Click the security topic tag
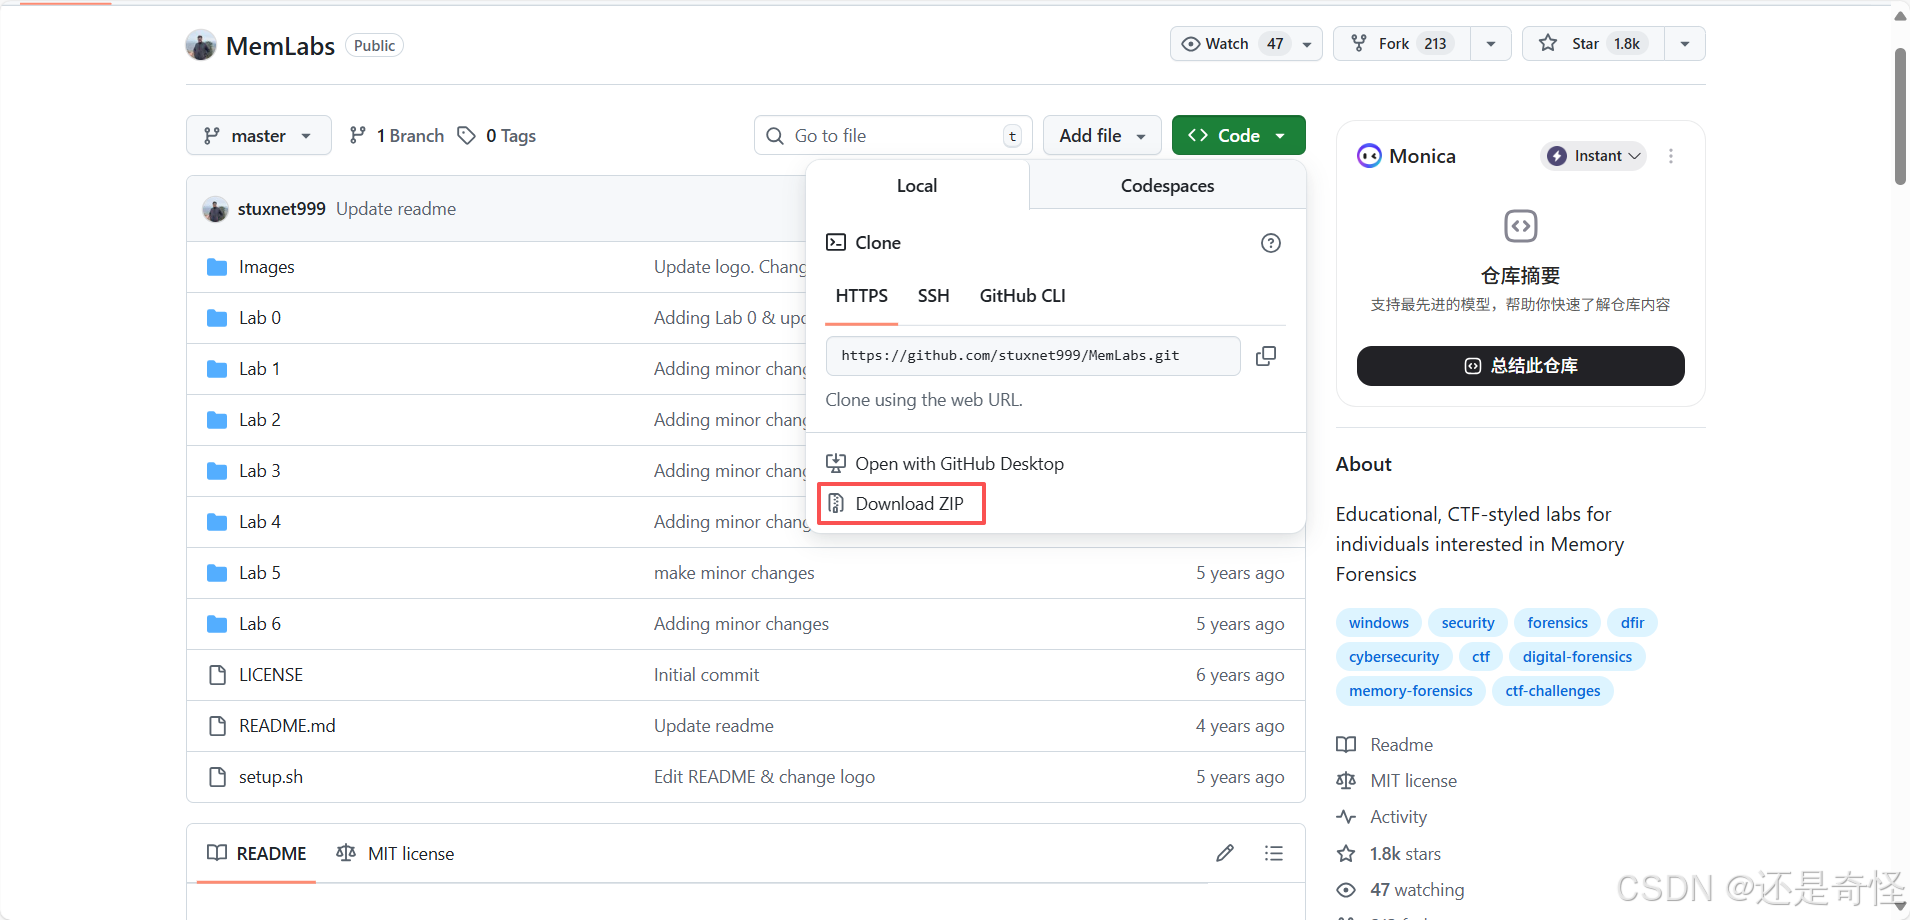Screen dimensions: 1910x920 click(x=1468, y=623)
